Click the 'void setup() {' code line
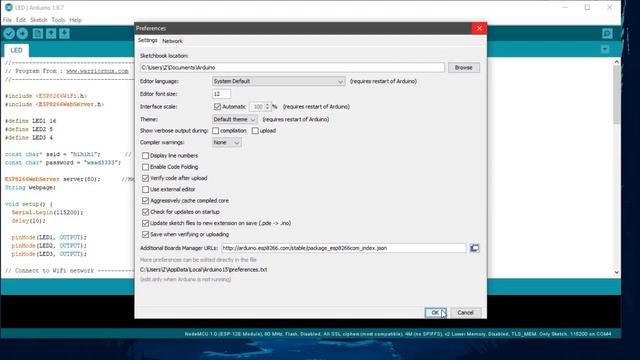The width and height of the screenshot is (640, 360). tap(29, 204)
